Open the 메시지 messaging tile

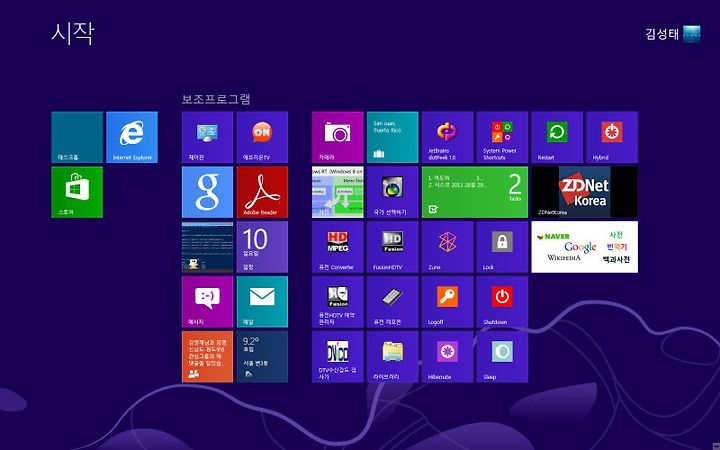208,302
